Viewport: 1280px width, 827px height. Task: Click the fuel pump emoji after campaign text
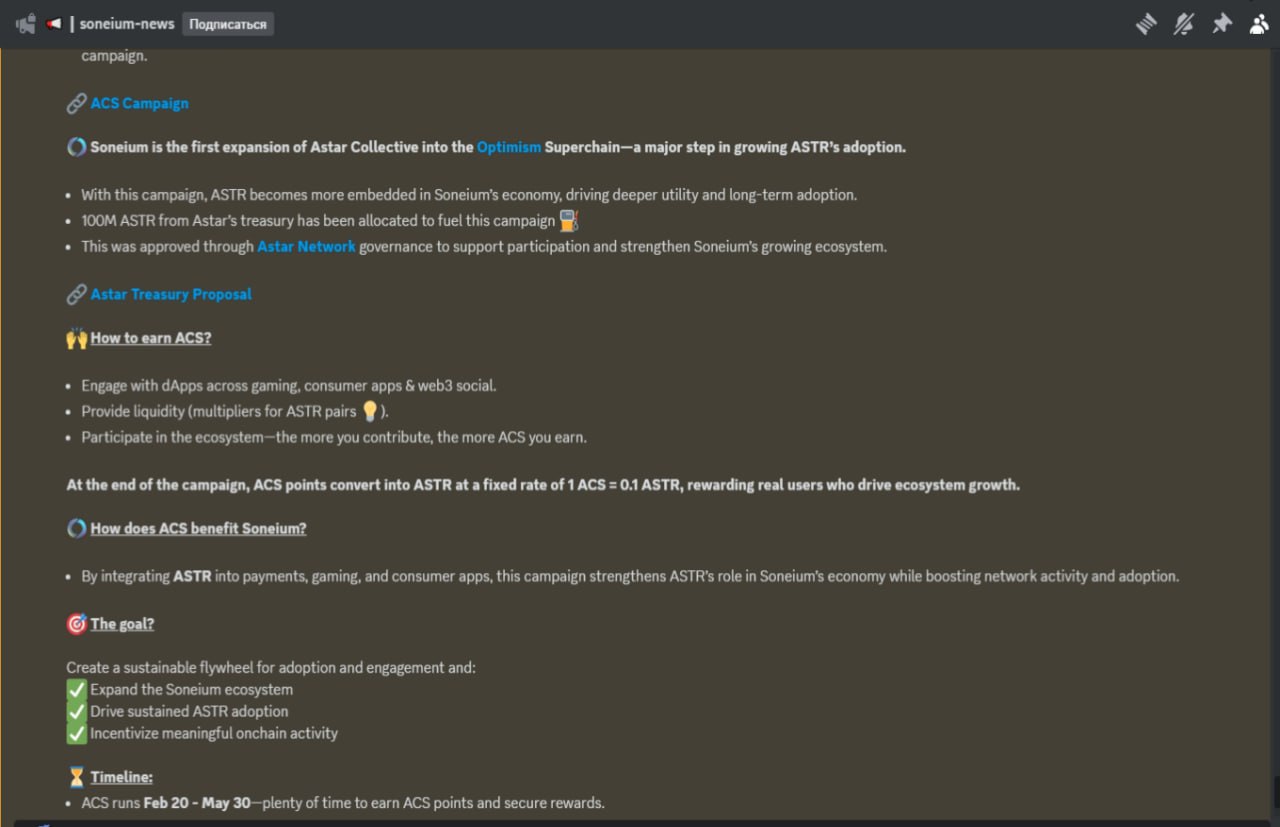[569, 220]
